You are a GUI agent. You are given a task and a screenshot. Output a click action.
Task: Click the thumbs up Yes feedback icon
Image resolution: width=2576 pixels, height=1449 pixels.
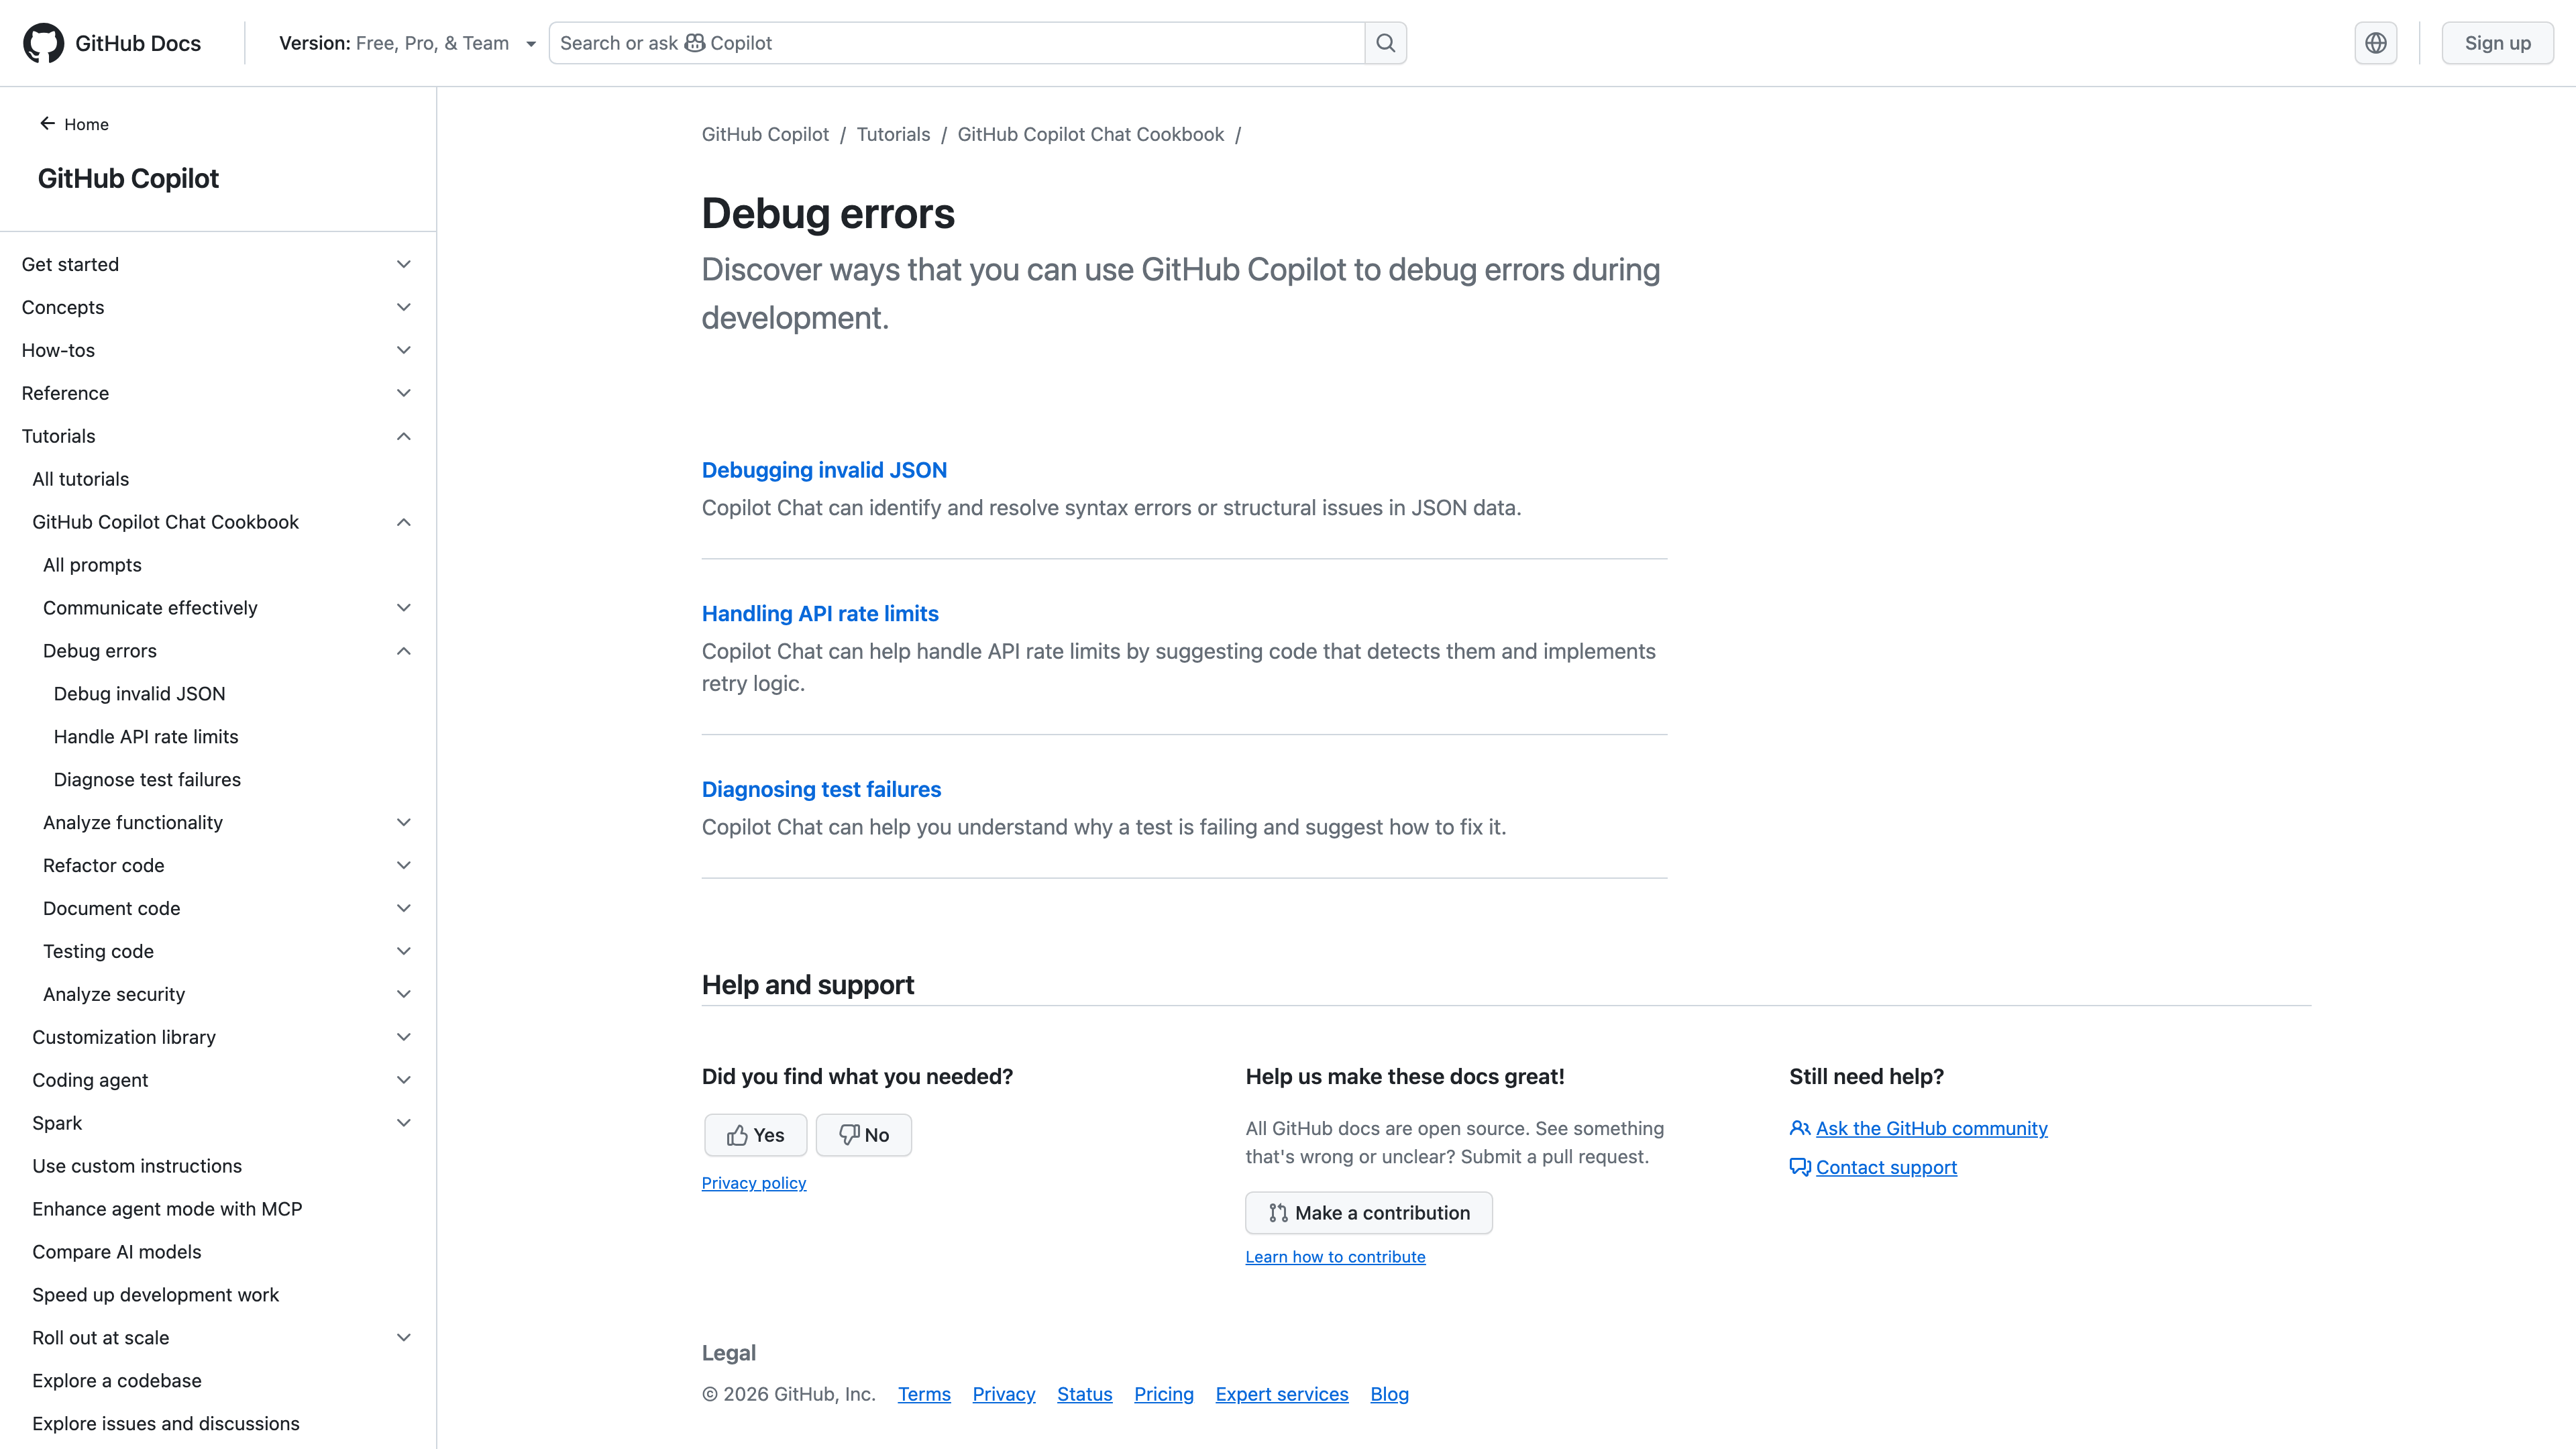pyautogui.click(x=739, y=1135)
